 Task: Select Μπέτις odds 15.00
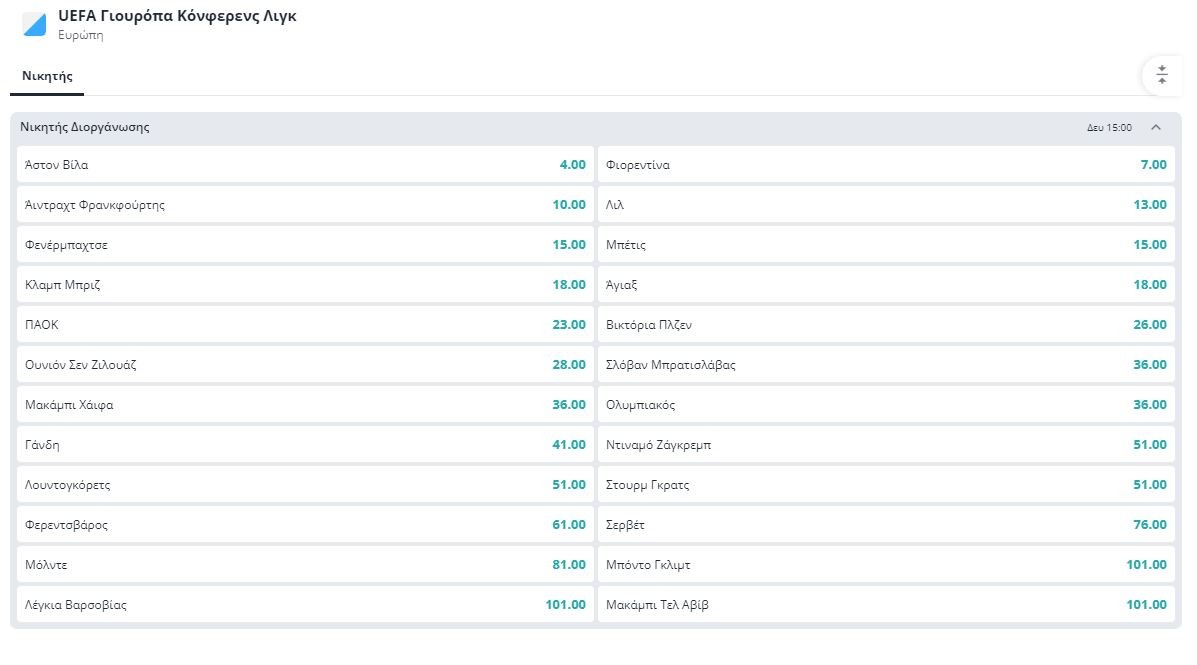click(886, 245)
